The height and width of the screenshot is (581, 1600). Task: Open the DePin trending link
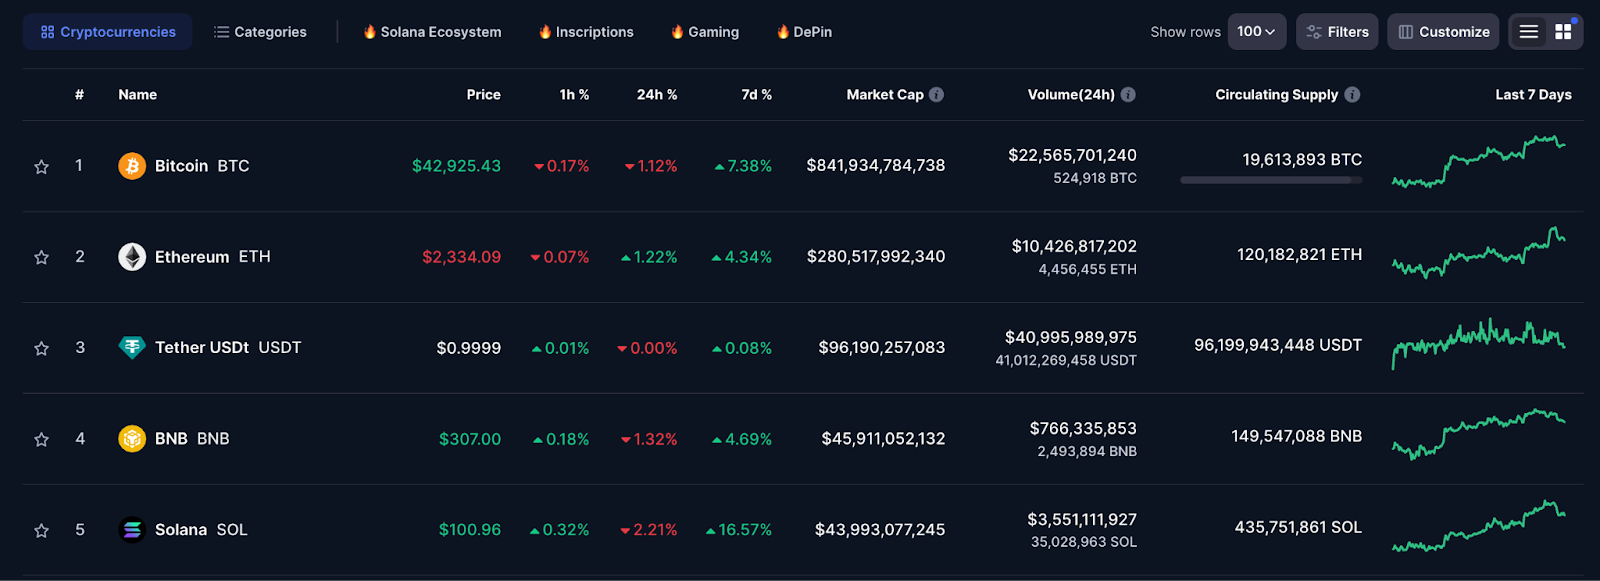pyautogui.click(x=804, y=32)
